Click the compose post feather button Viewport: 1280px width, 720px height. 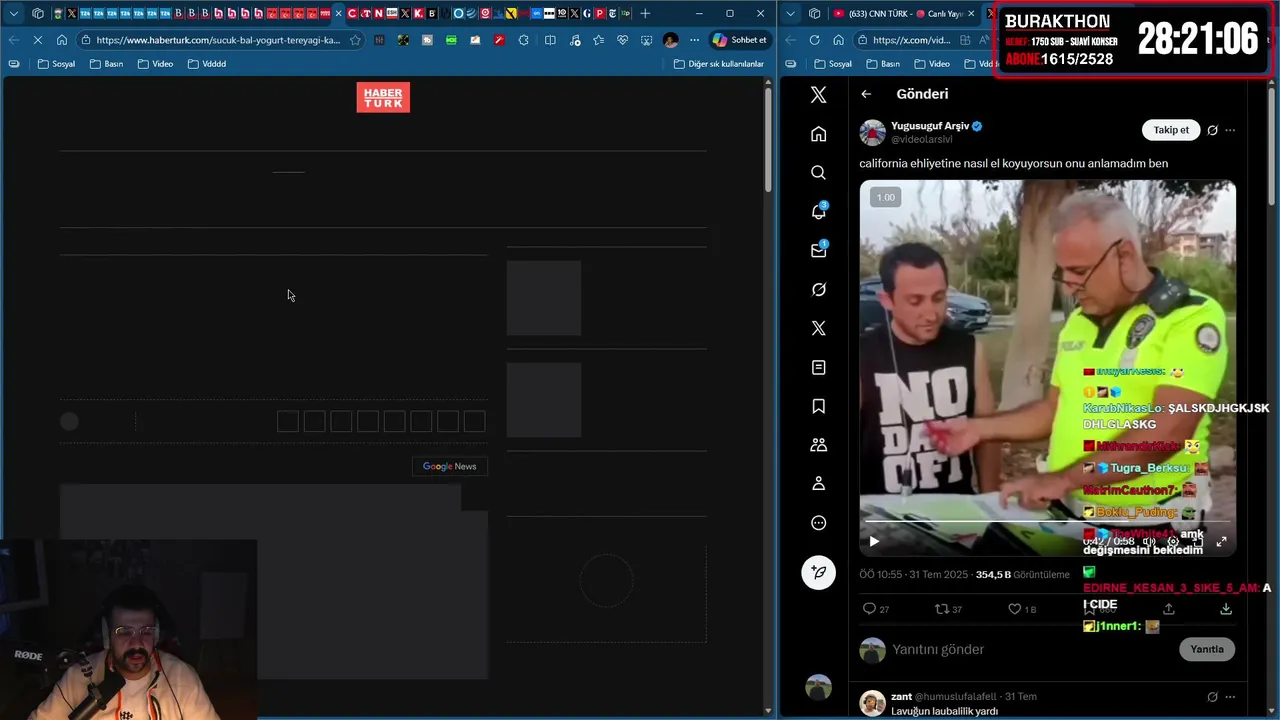pos(818,572)
